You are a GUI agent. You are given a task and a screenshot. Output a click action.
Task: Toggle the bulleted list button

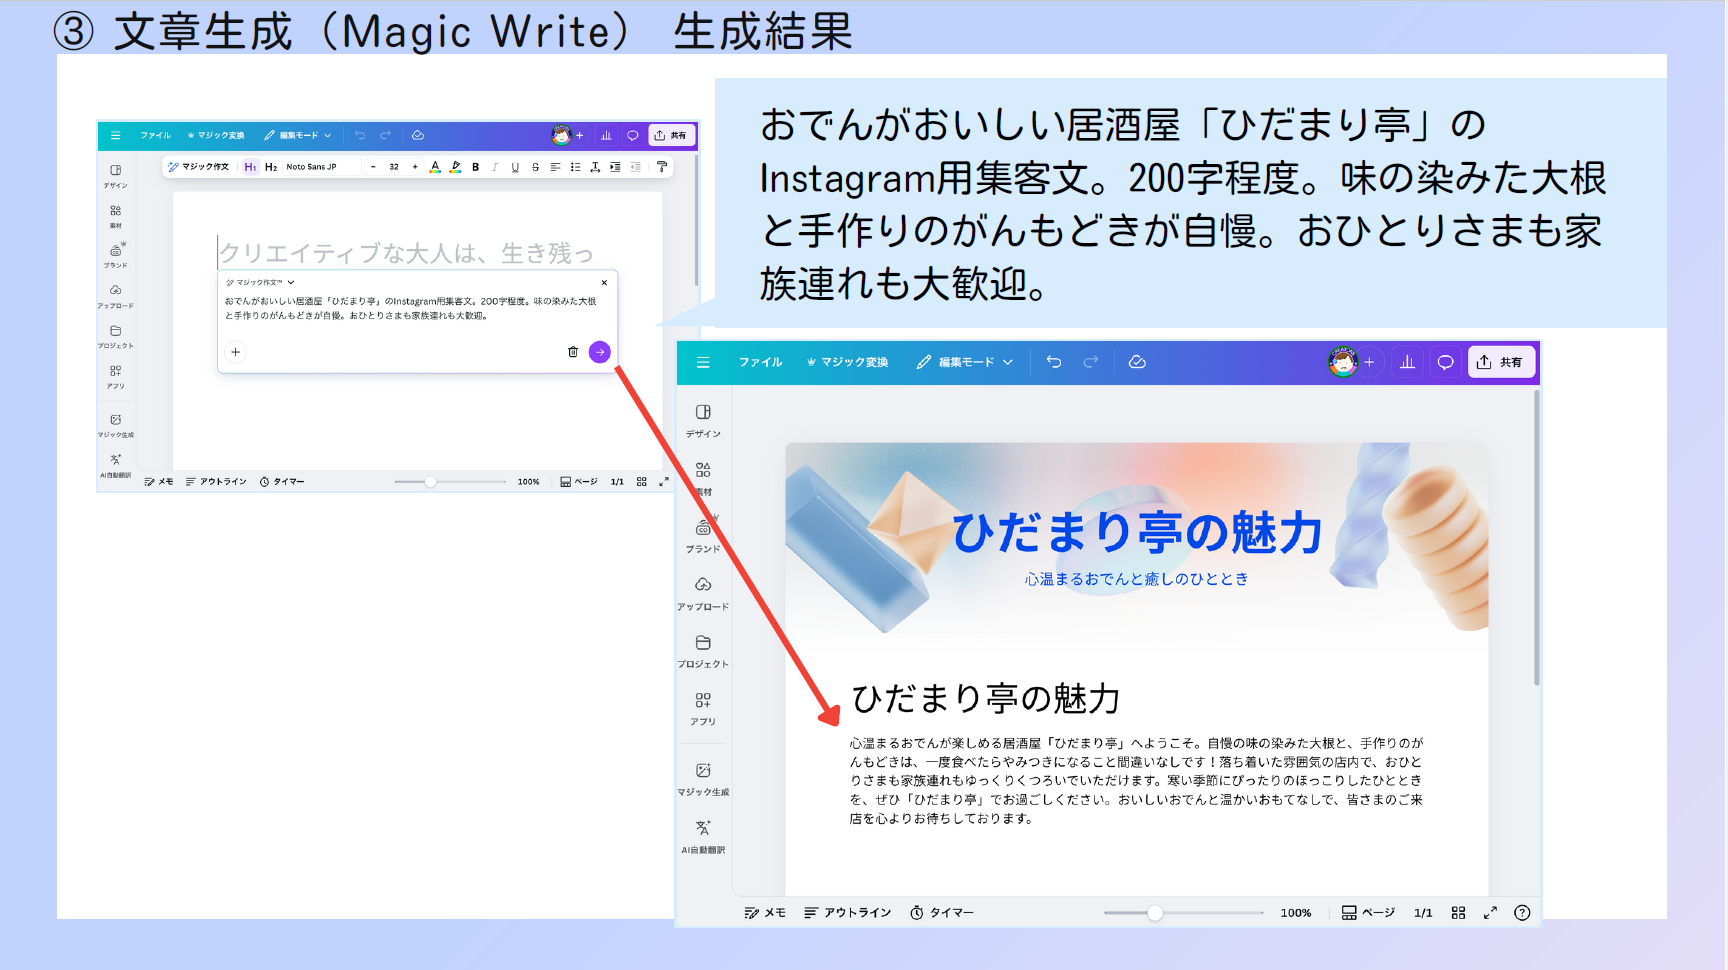575,167
